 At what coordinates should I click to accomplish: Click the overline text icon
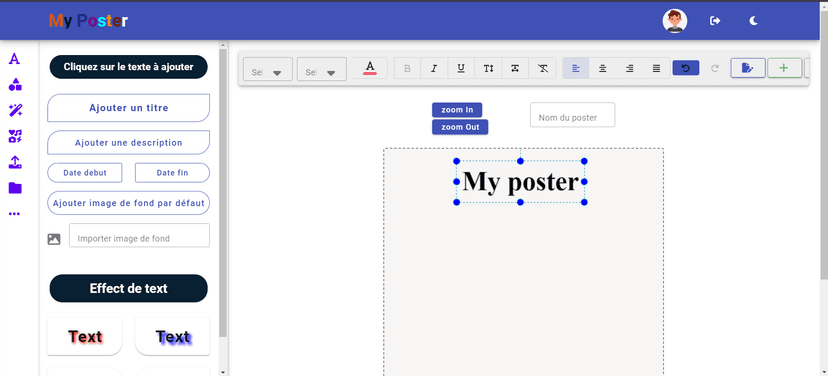(515, 68)
